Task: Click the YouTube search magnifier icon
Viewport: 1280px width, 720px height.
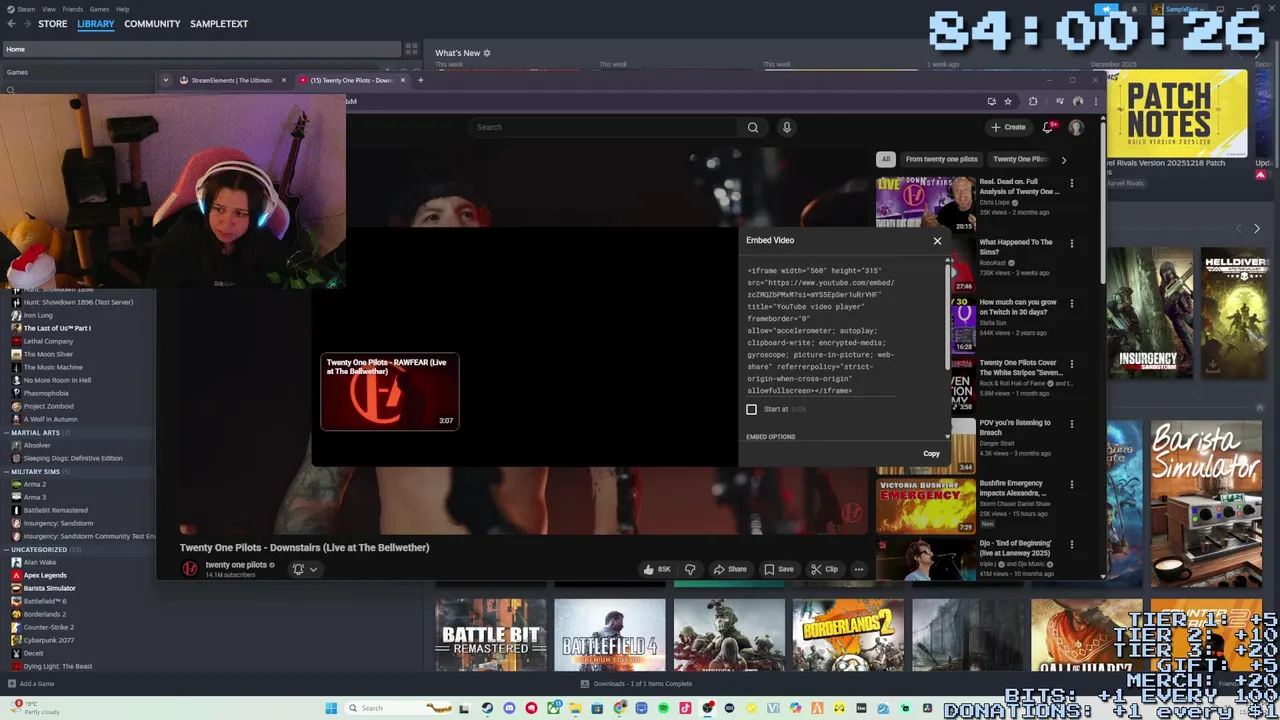Action: (x=753, y=127)
